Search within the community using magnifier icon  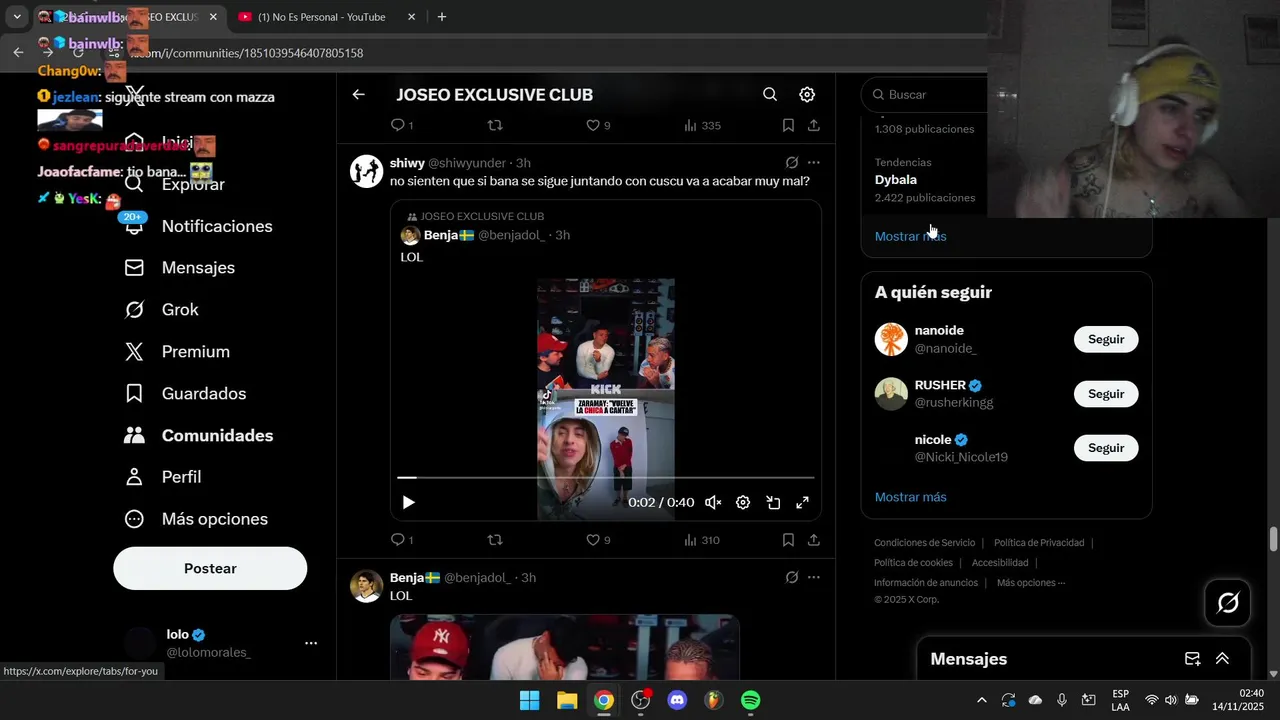pos(770,94)
